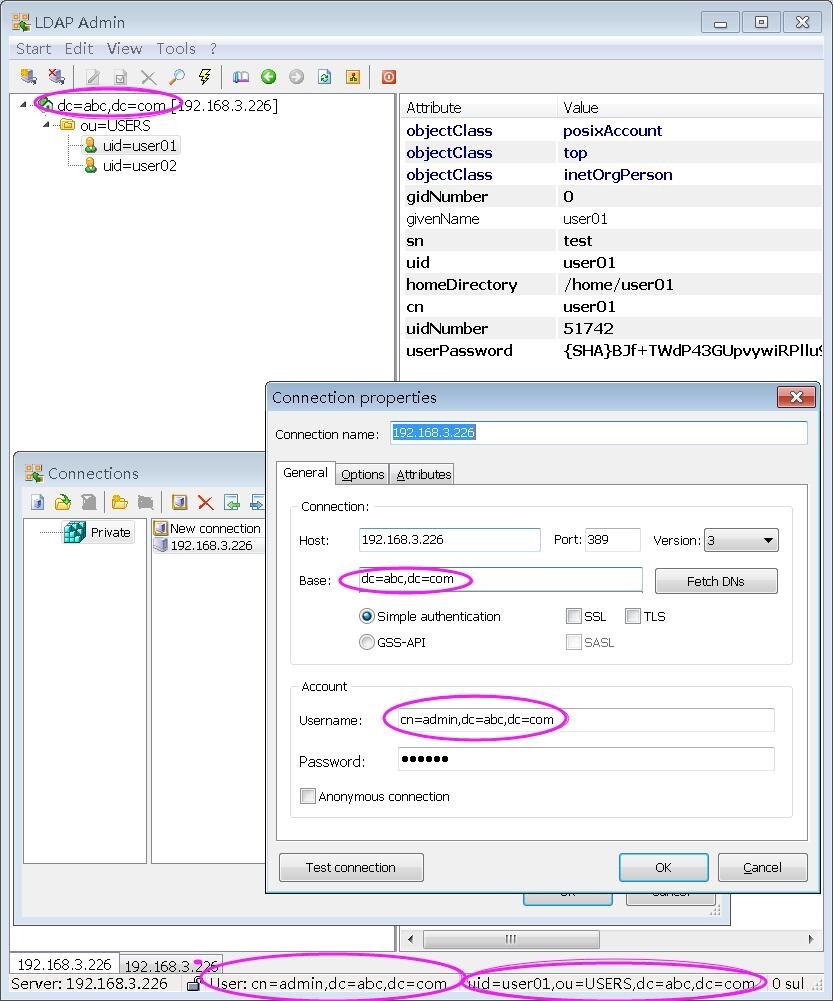Click the horizontal scrollbar thumb in attribute pane
The image size is (833, 1001).
coord(511,939)
